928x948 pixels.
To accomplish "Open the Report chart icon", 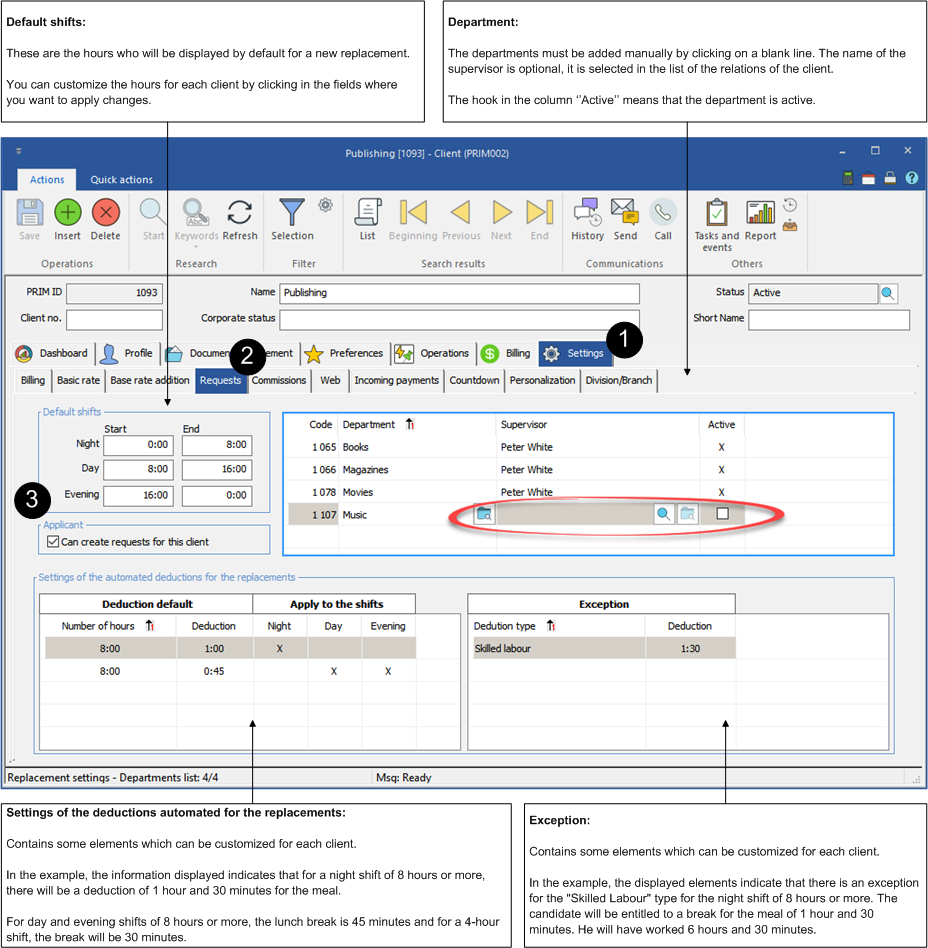I will (761, 213).
